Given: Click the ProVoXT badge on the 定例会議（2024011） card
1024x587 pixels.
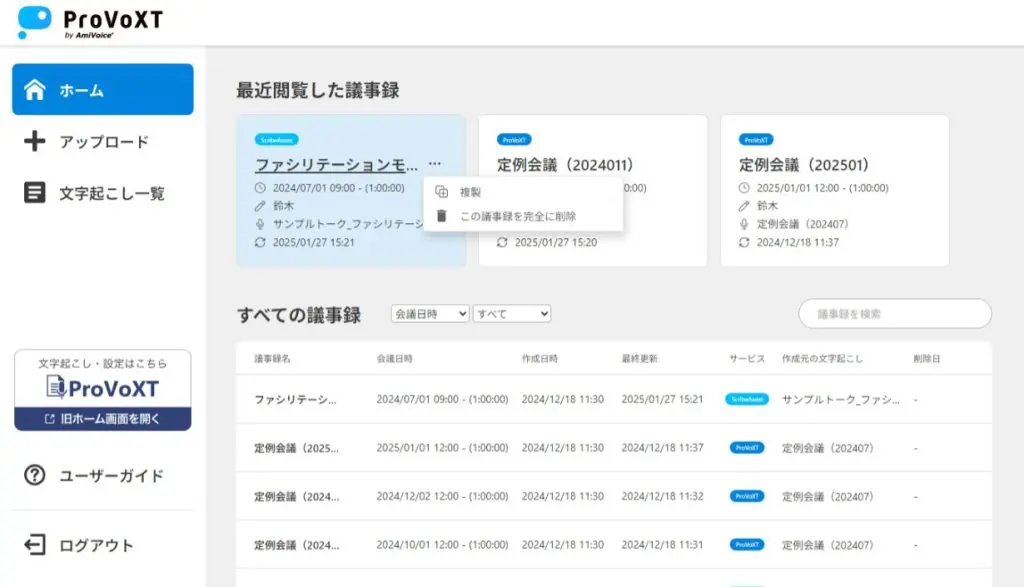Looking at the screenshot, I should (x=514, y=140).
